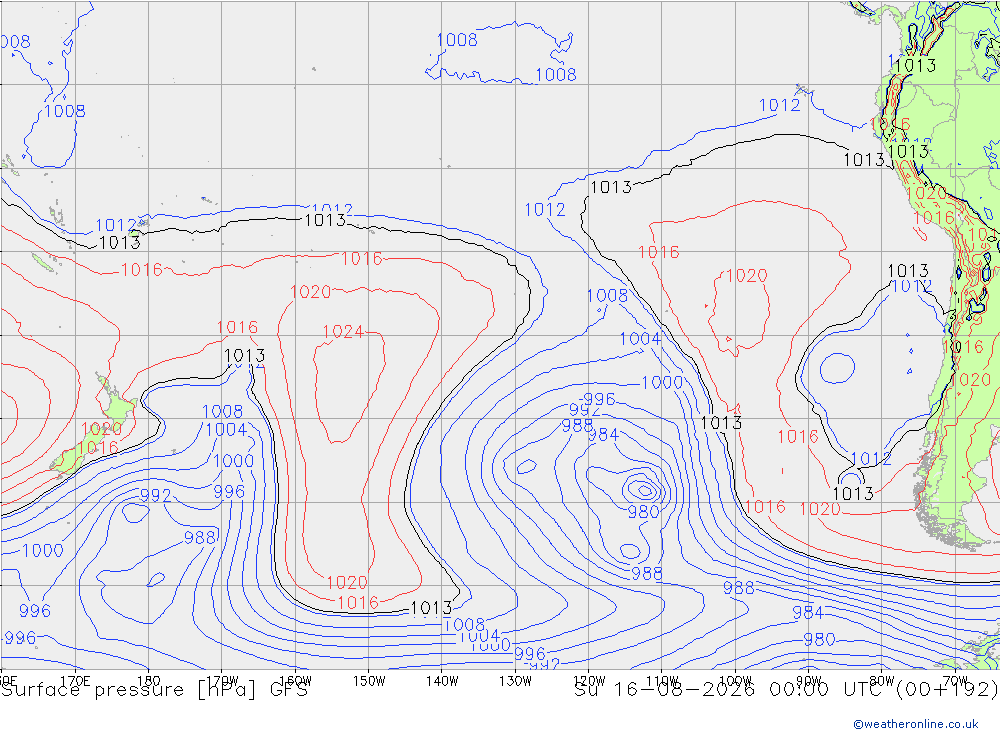The image size is (1000, 733).
Task: Click the 170E longitude axis label
Action: click(75, 681)
